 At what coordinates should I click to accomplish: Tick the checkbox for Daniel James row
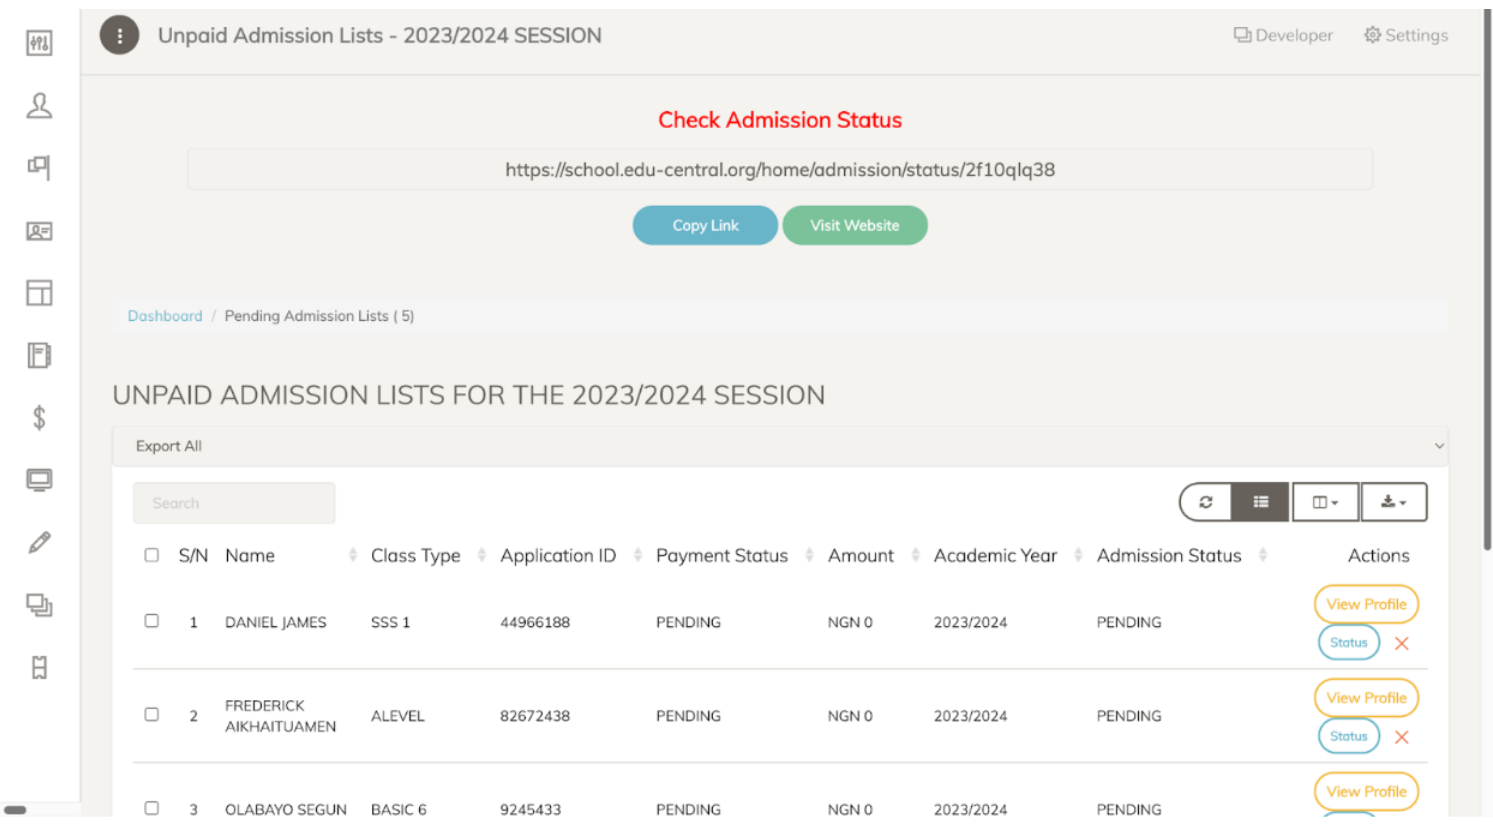[152, 621]
